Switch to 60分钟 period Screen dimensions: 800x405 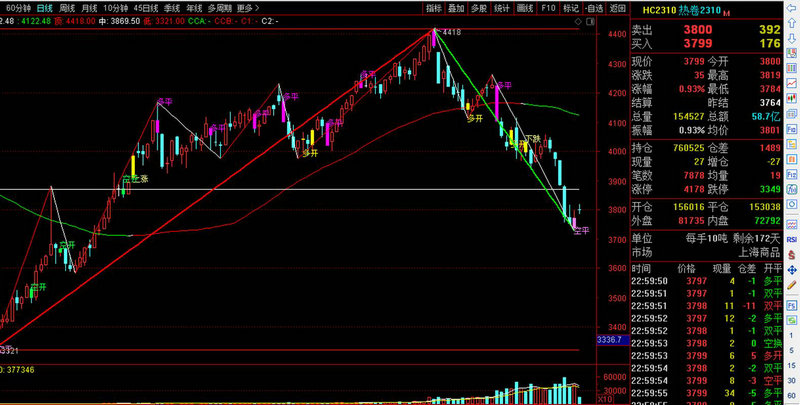[x=18, y=8]
